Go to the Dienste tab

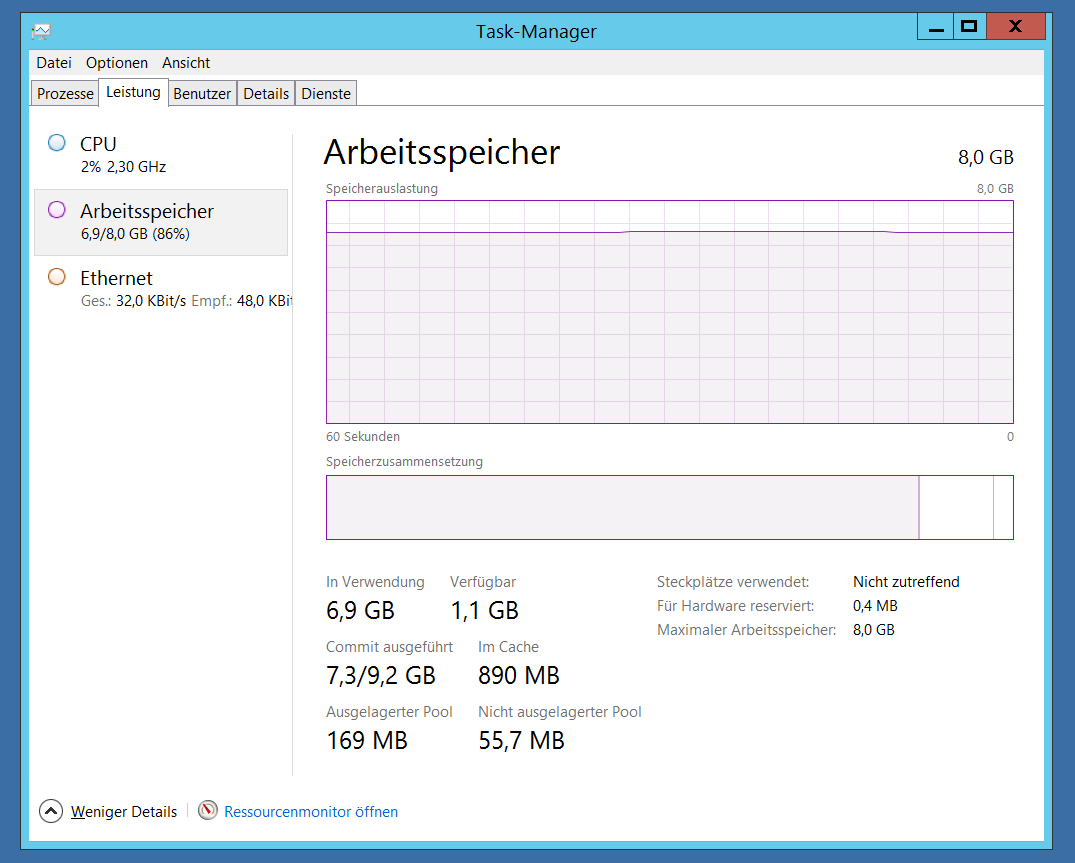(326, 93)
